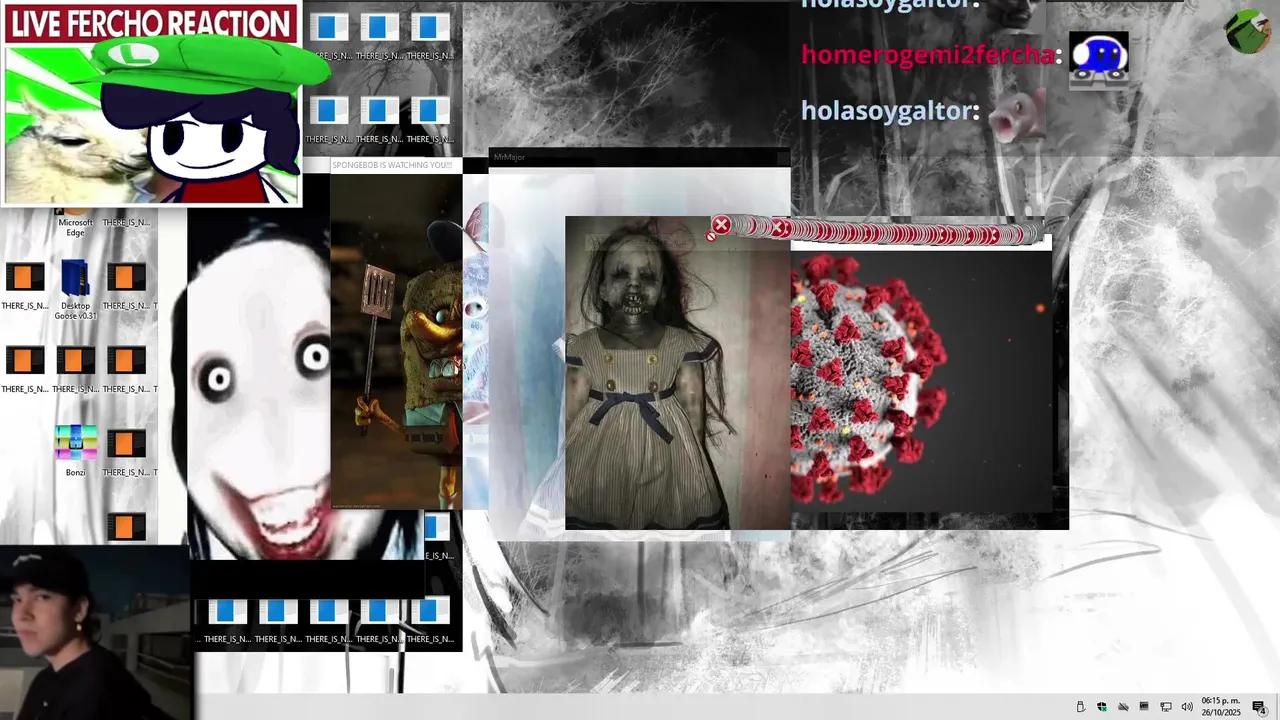Click the creepy doll in striped dress image

pos(678,372)
